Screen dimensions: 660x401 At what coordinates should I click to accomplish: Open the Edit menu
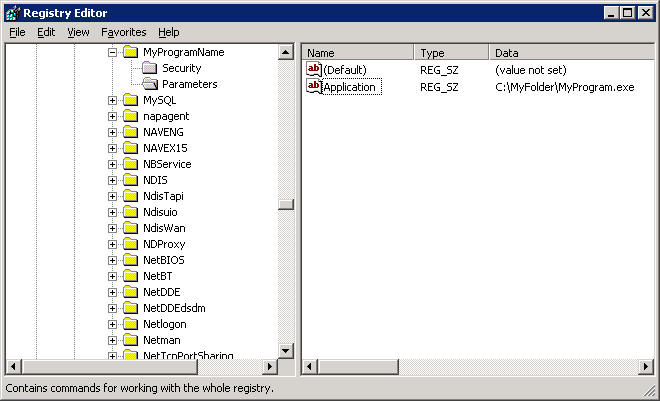pyautogui.click(x=46, y=32)
